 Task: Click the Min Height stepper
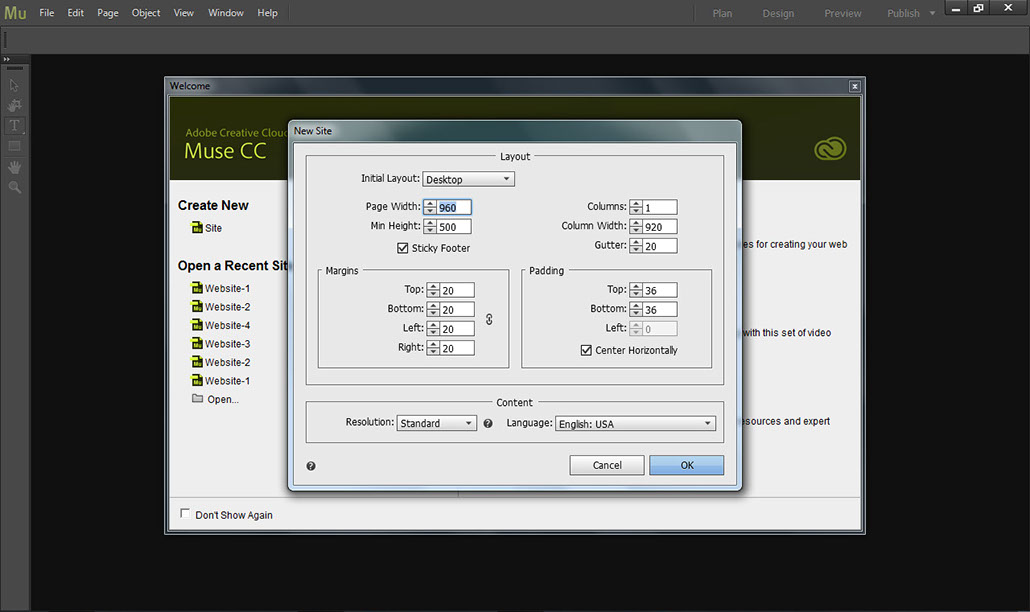(430, 227)
